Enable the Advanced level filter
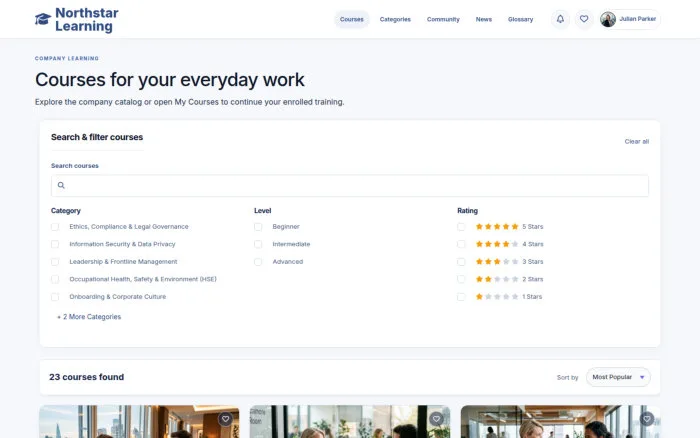The image size is (700, 438). click(258, 262)
